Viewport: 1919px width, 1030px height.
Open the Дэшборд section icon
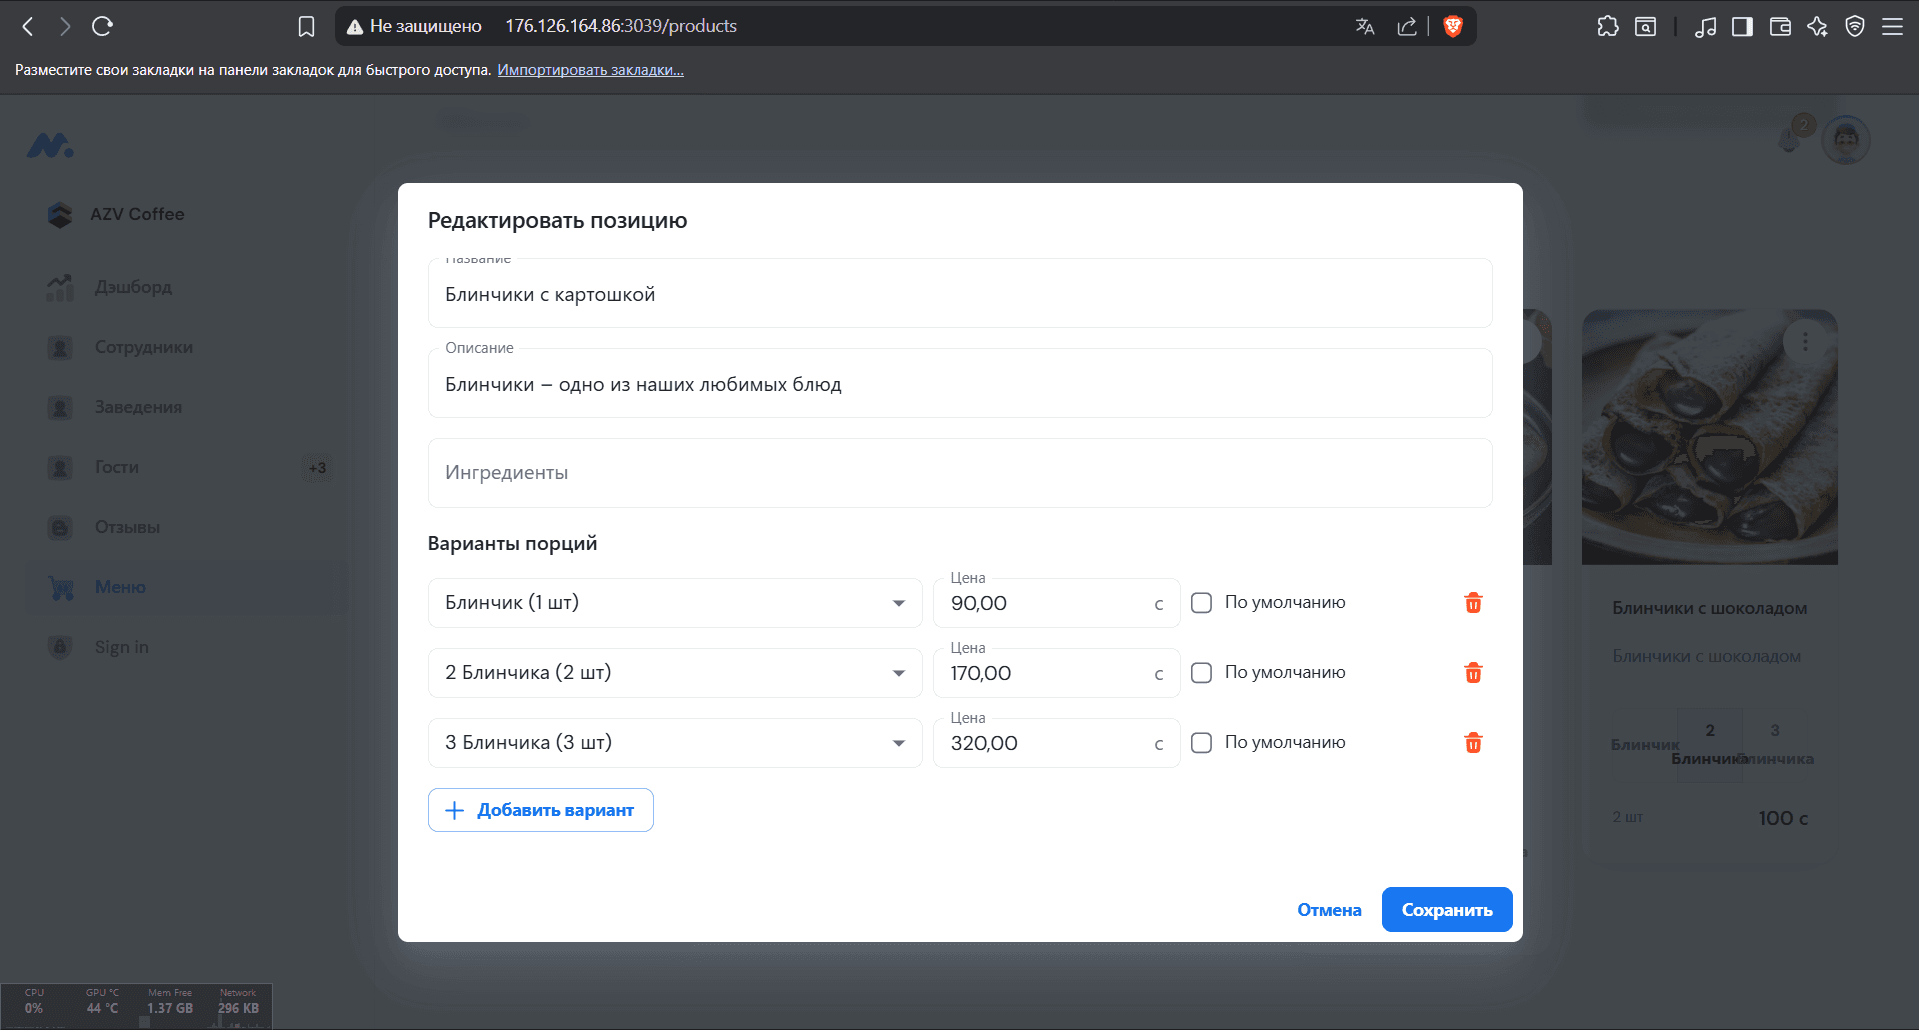point(60,287)
